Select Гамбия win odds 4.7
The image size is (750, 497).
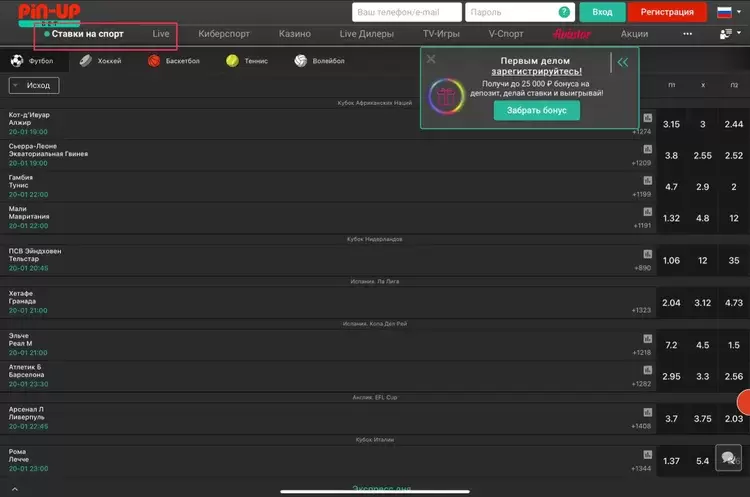point(671,187)
